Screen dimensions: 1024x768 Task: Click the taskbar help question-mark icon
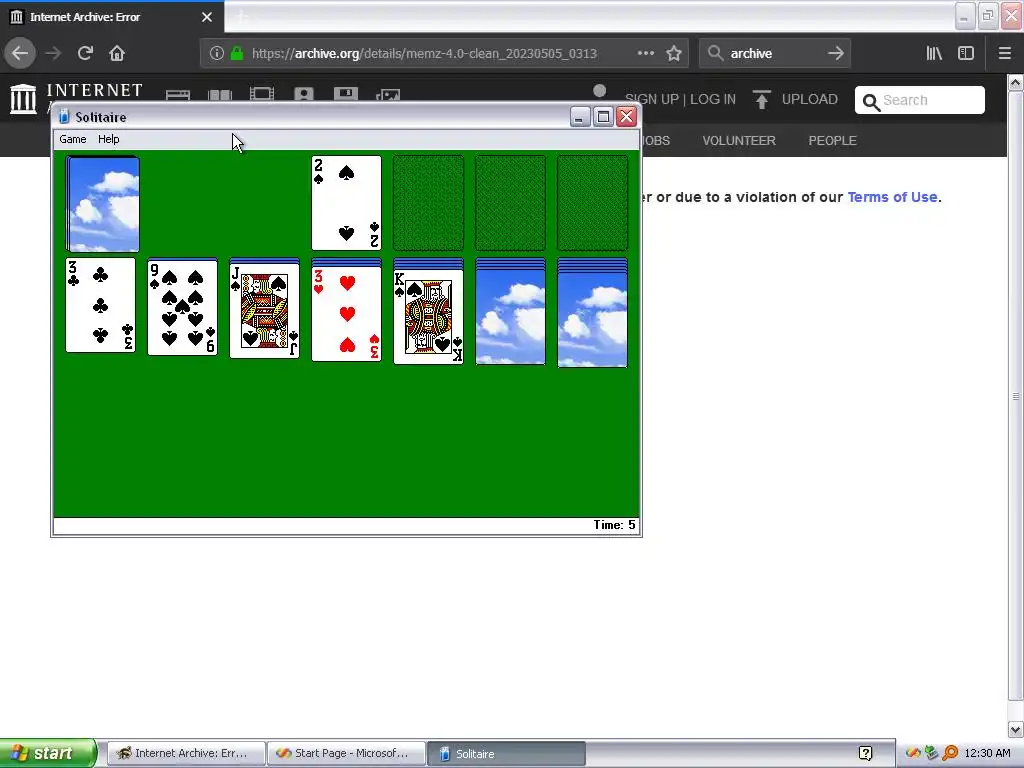coord(866,754)
